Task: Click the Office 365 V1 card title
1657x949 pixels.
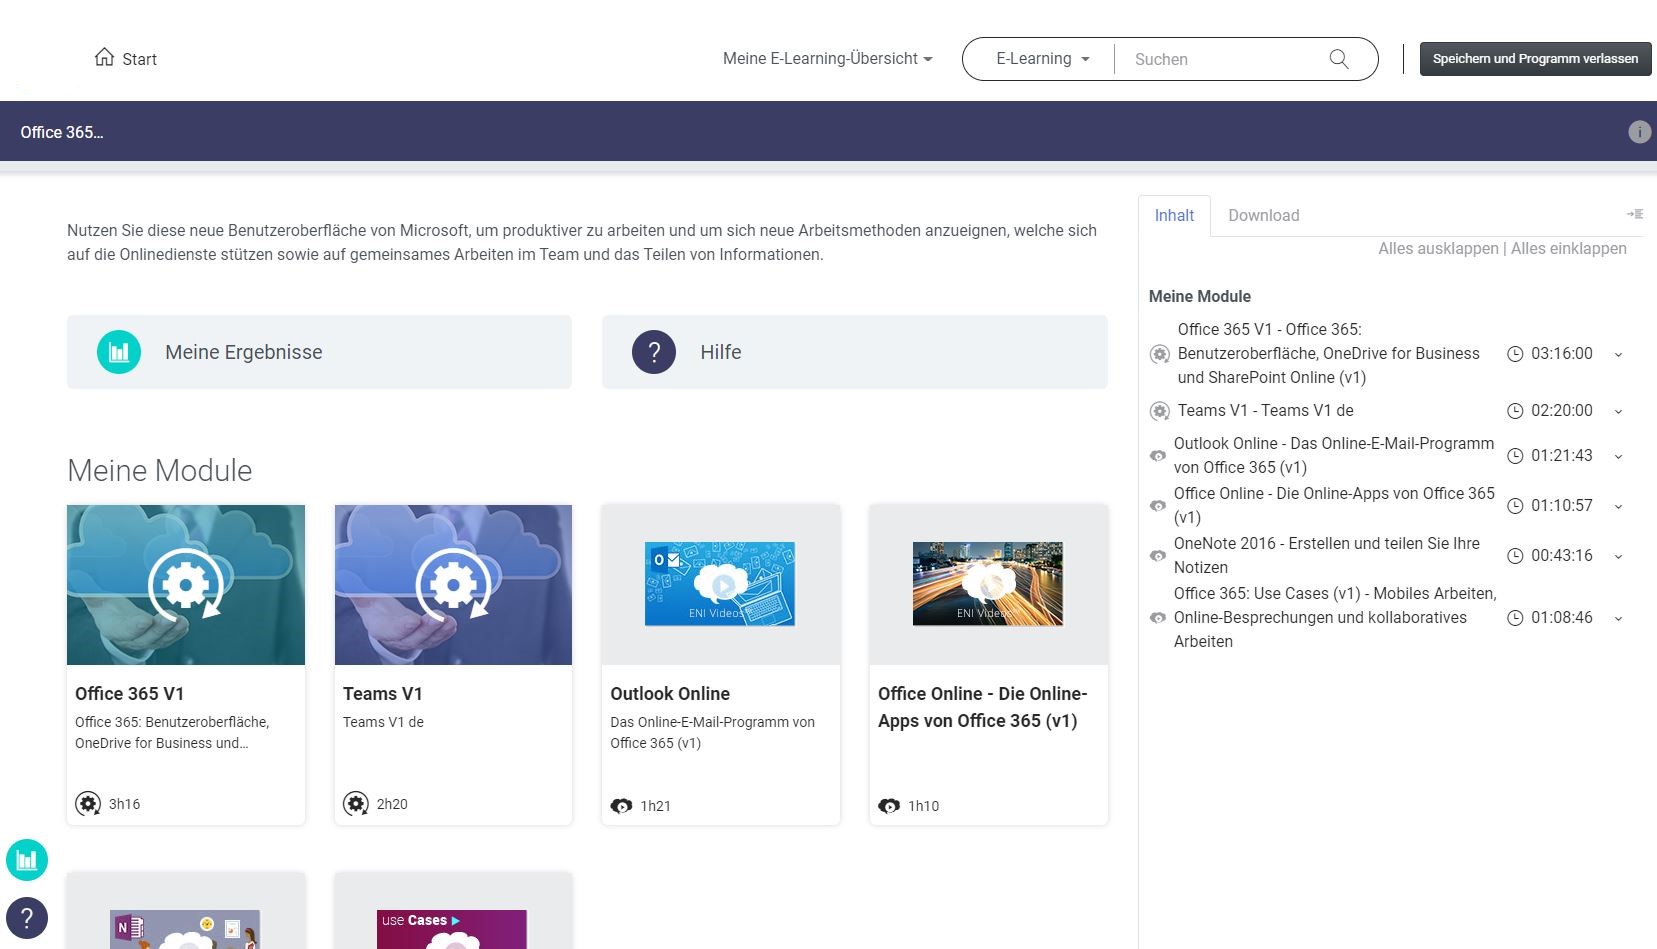Action: 129,694
